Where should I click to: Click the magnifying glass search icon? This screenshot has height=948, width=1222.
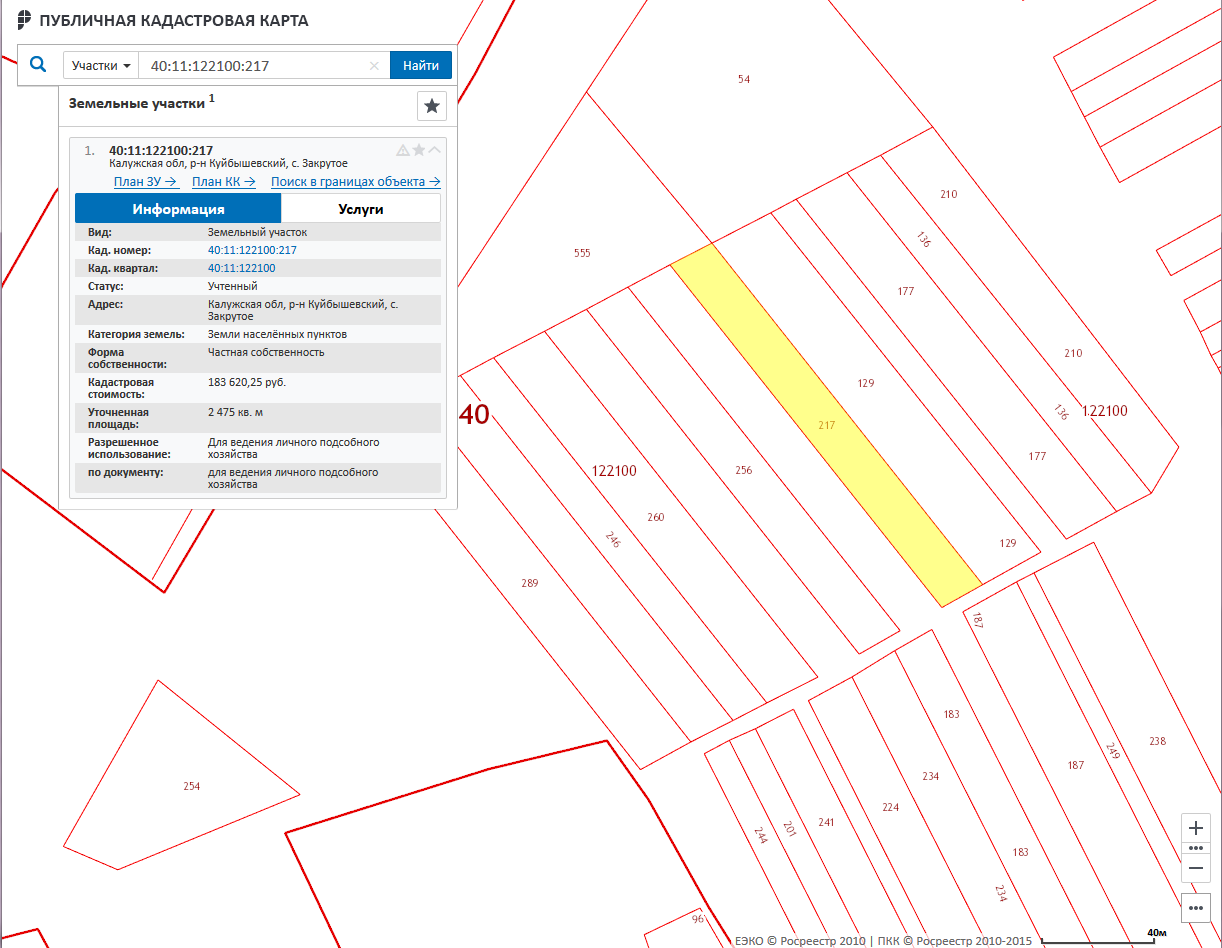tap(38, 65)
